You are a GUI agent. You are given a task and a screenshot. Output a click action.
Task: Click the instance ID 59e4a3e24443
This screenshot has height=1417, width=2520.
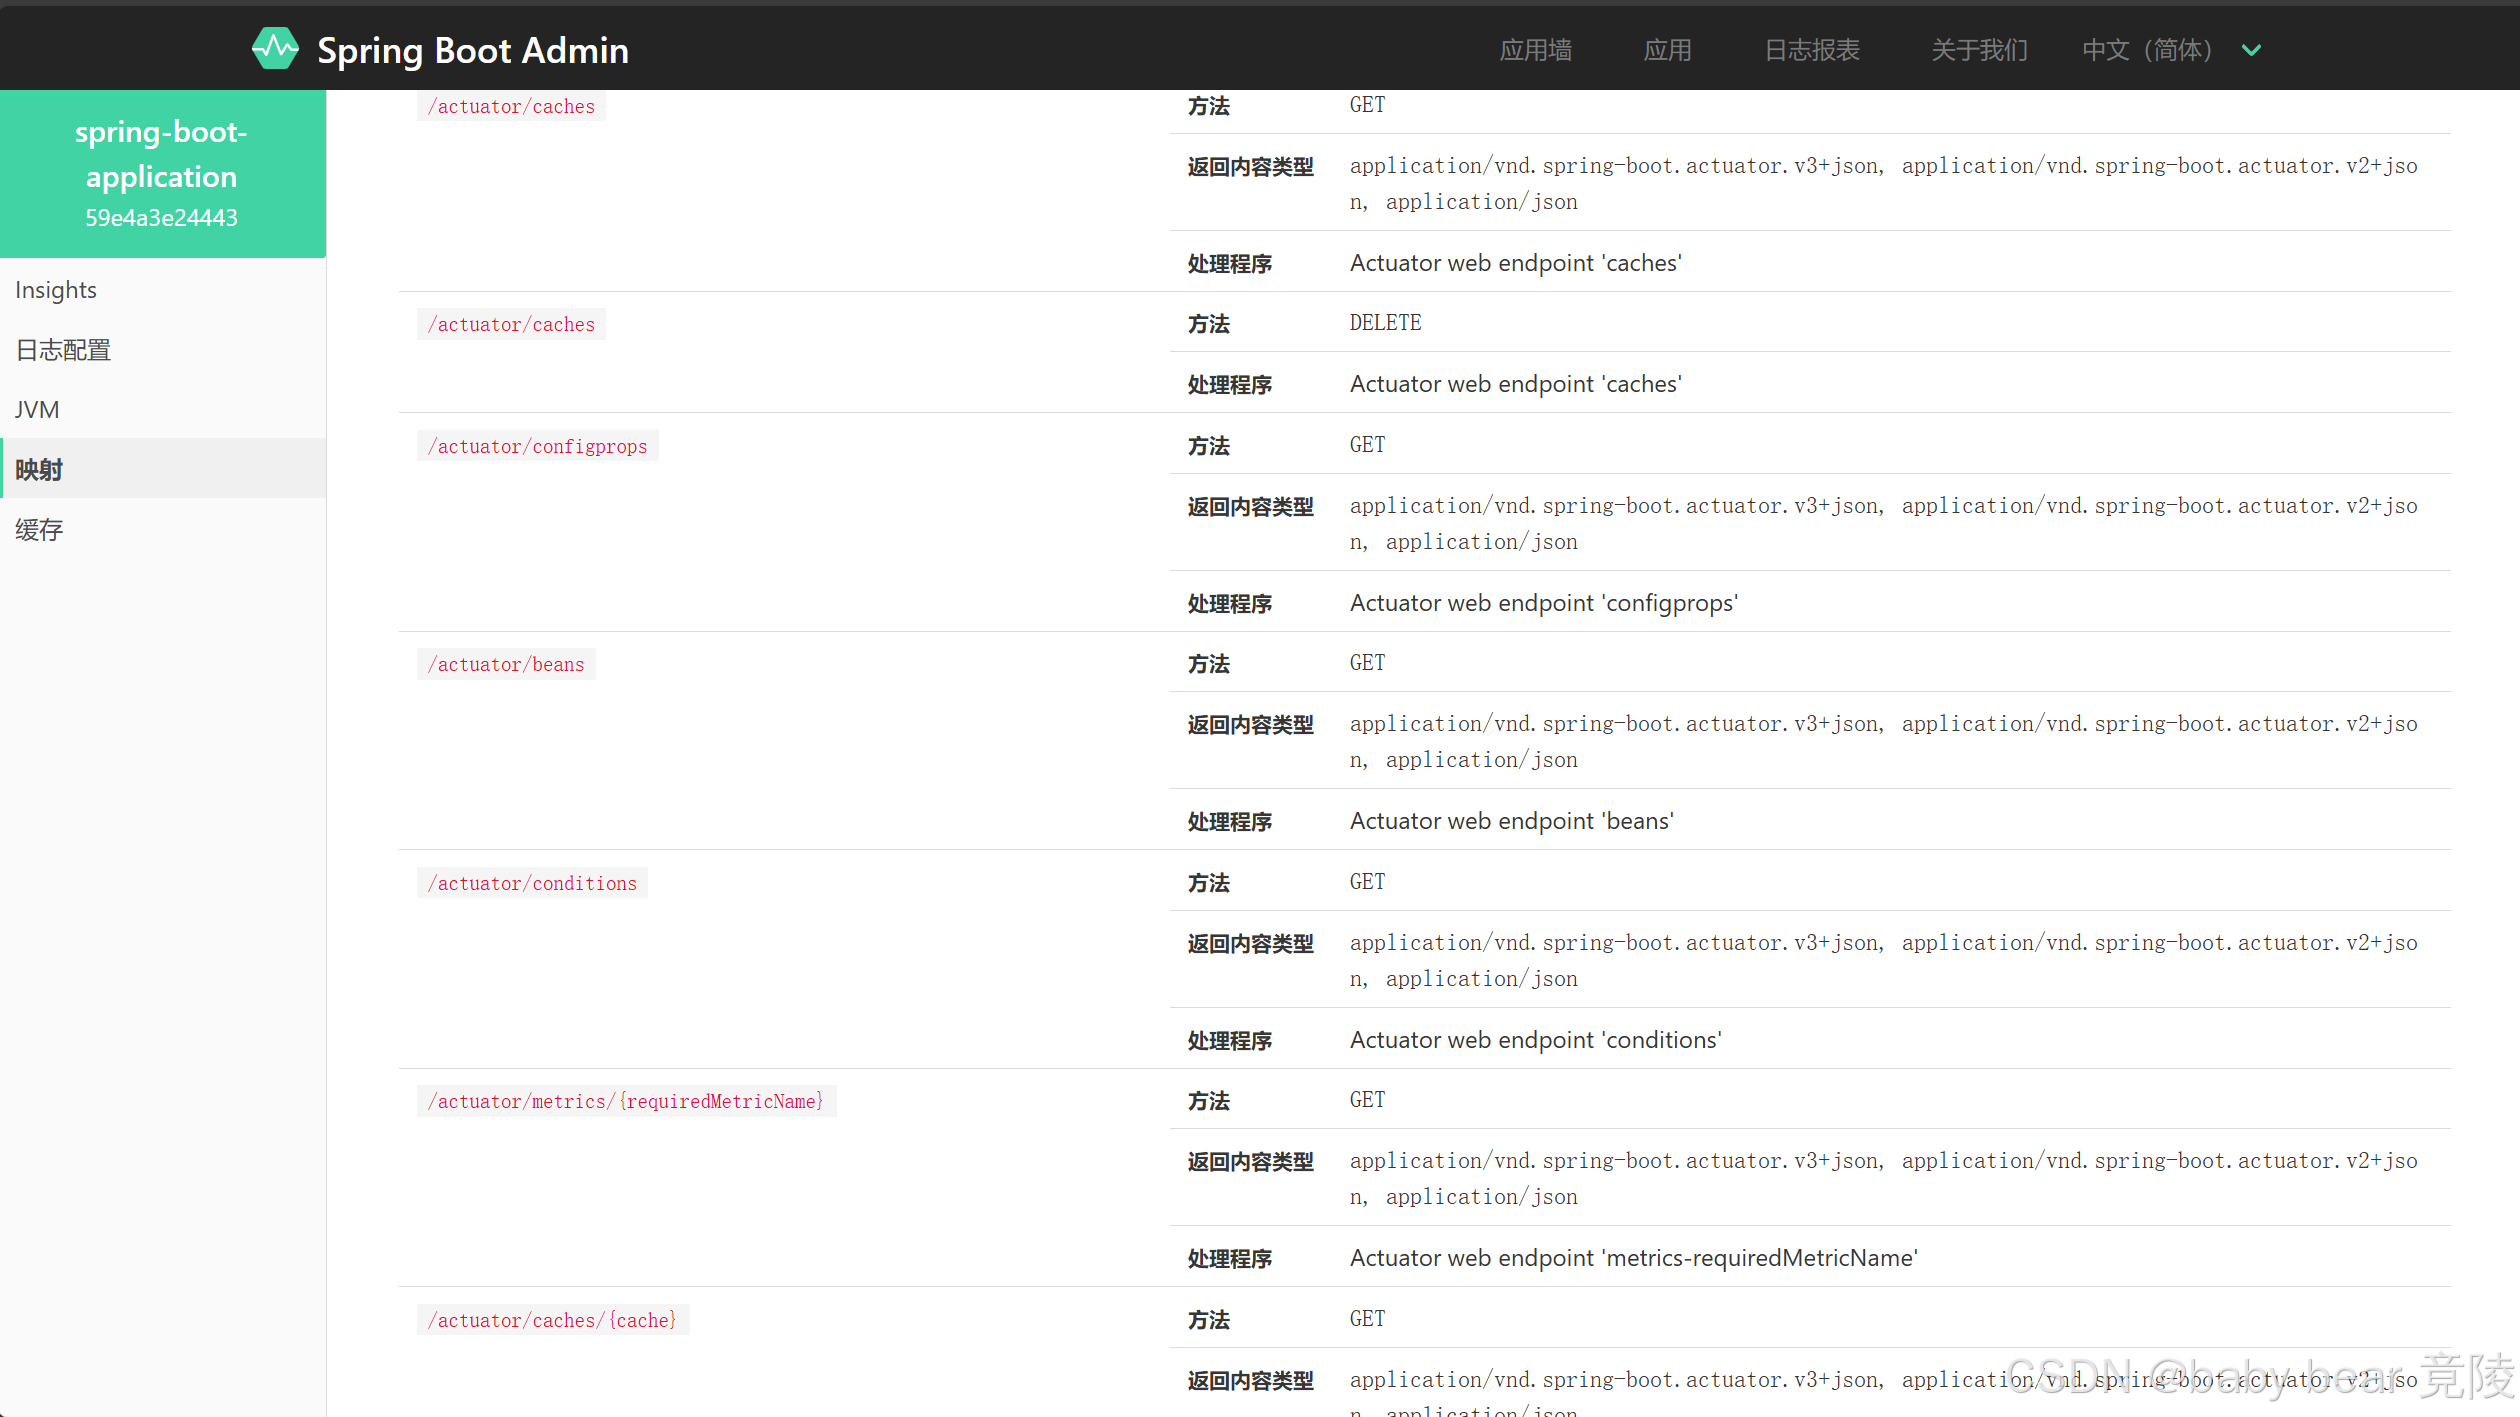(x=162, y=217)
